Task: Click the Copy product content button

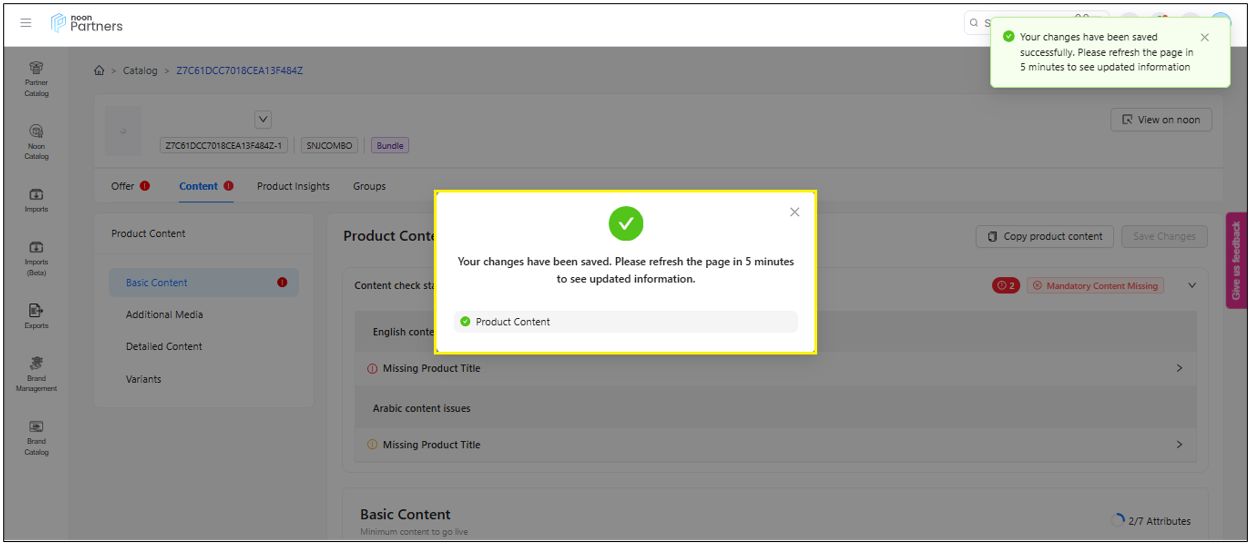Action: [x=1044, y=237]
